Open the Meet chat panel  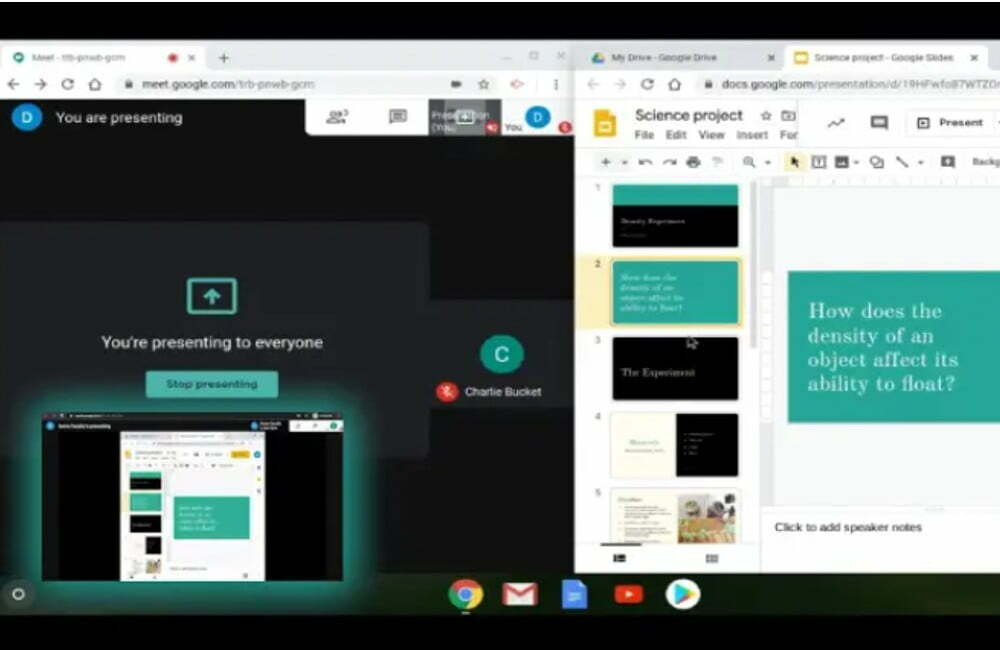pos(397,117)
